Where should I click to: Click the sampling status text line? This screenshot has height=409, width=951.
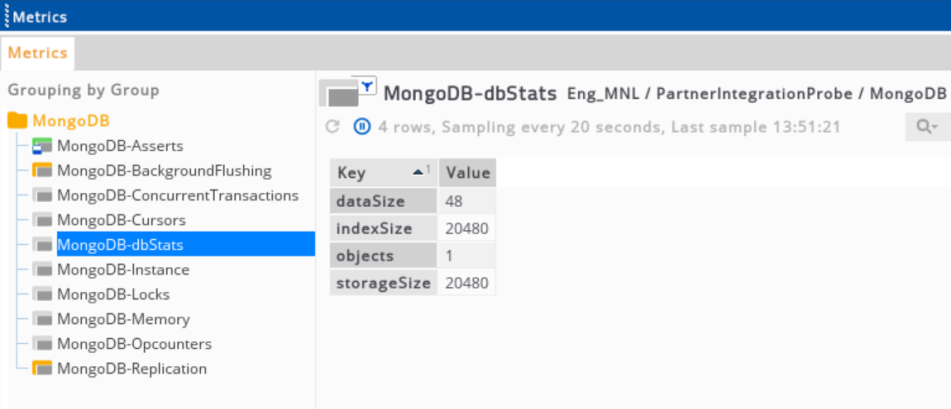[610, 127]
